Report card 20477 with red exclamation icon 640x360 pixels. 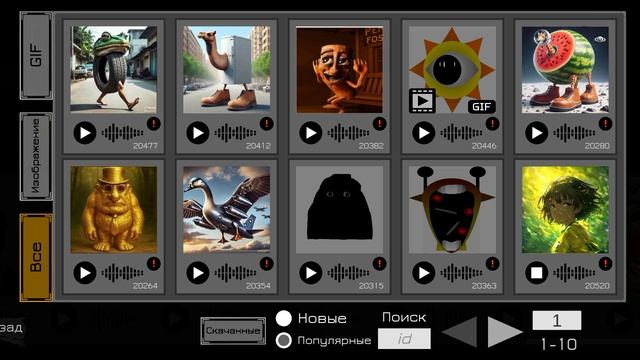point(154,123)
